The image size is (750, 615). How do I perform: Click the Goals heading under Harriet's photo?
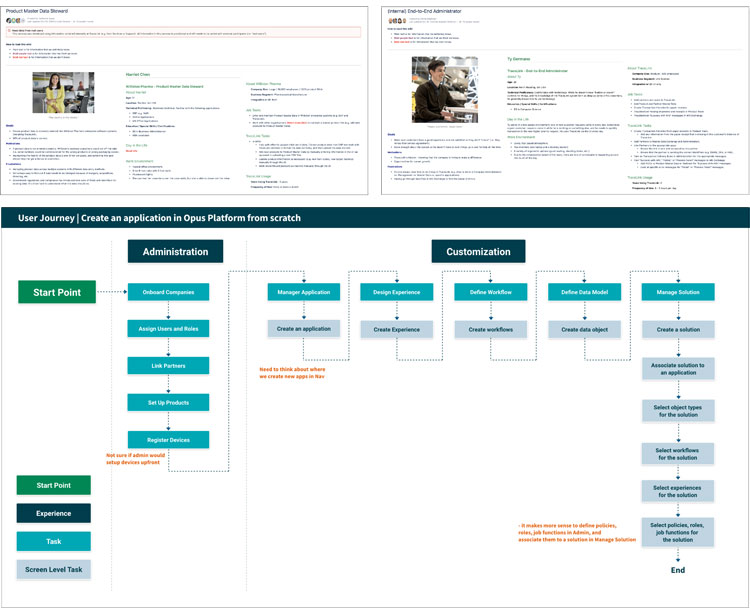[10, 126]
